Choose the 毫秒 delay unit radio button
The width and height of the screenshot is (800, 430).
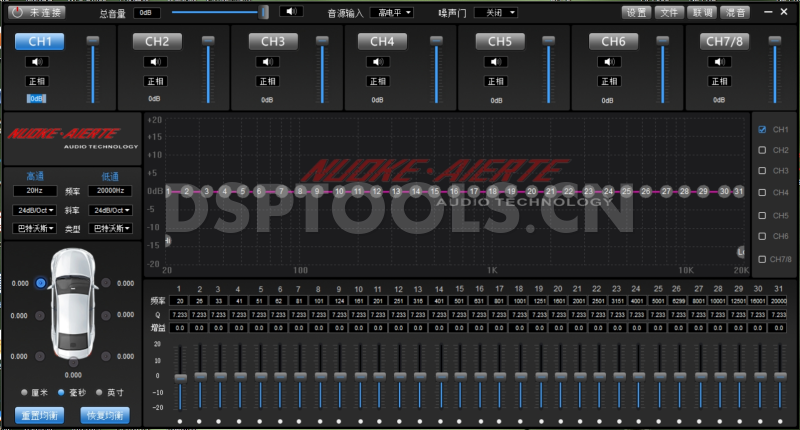coord(61,392)
